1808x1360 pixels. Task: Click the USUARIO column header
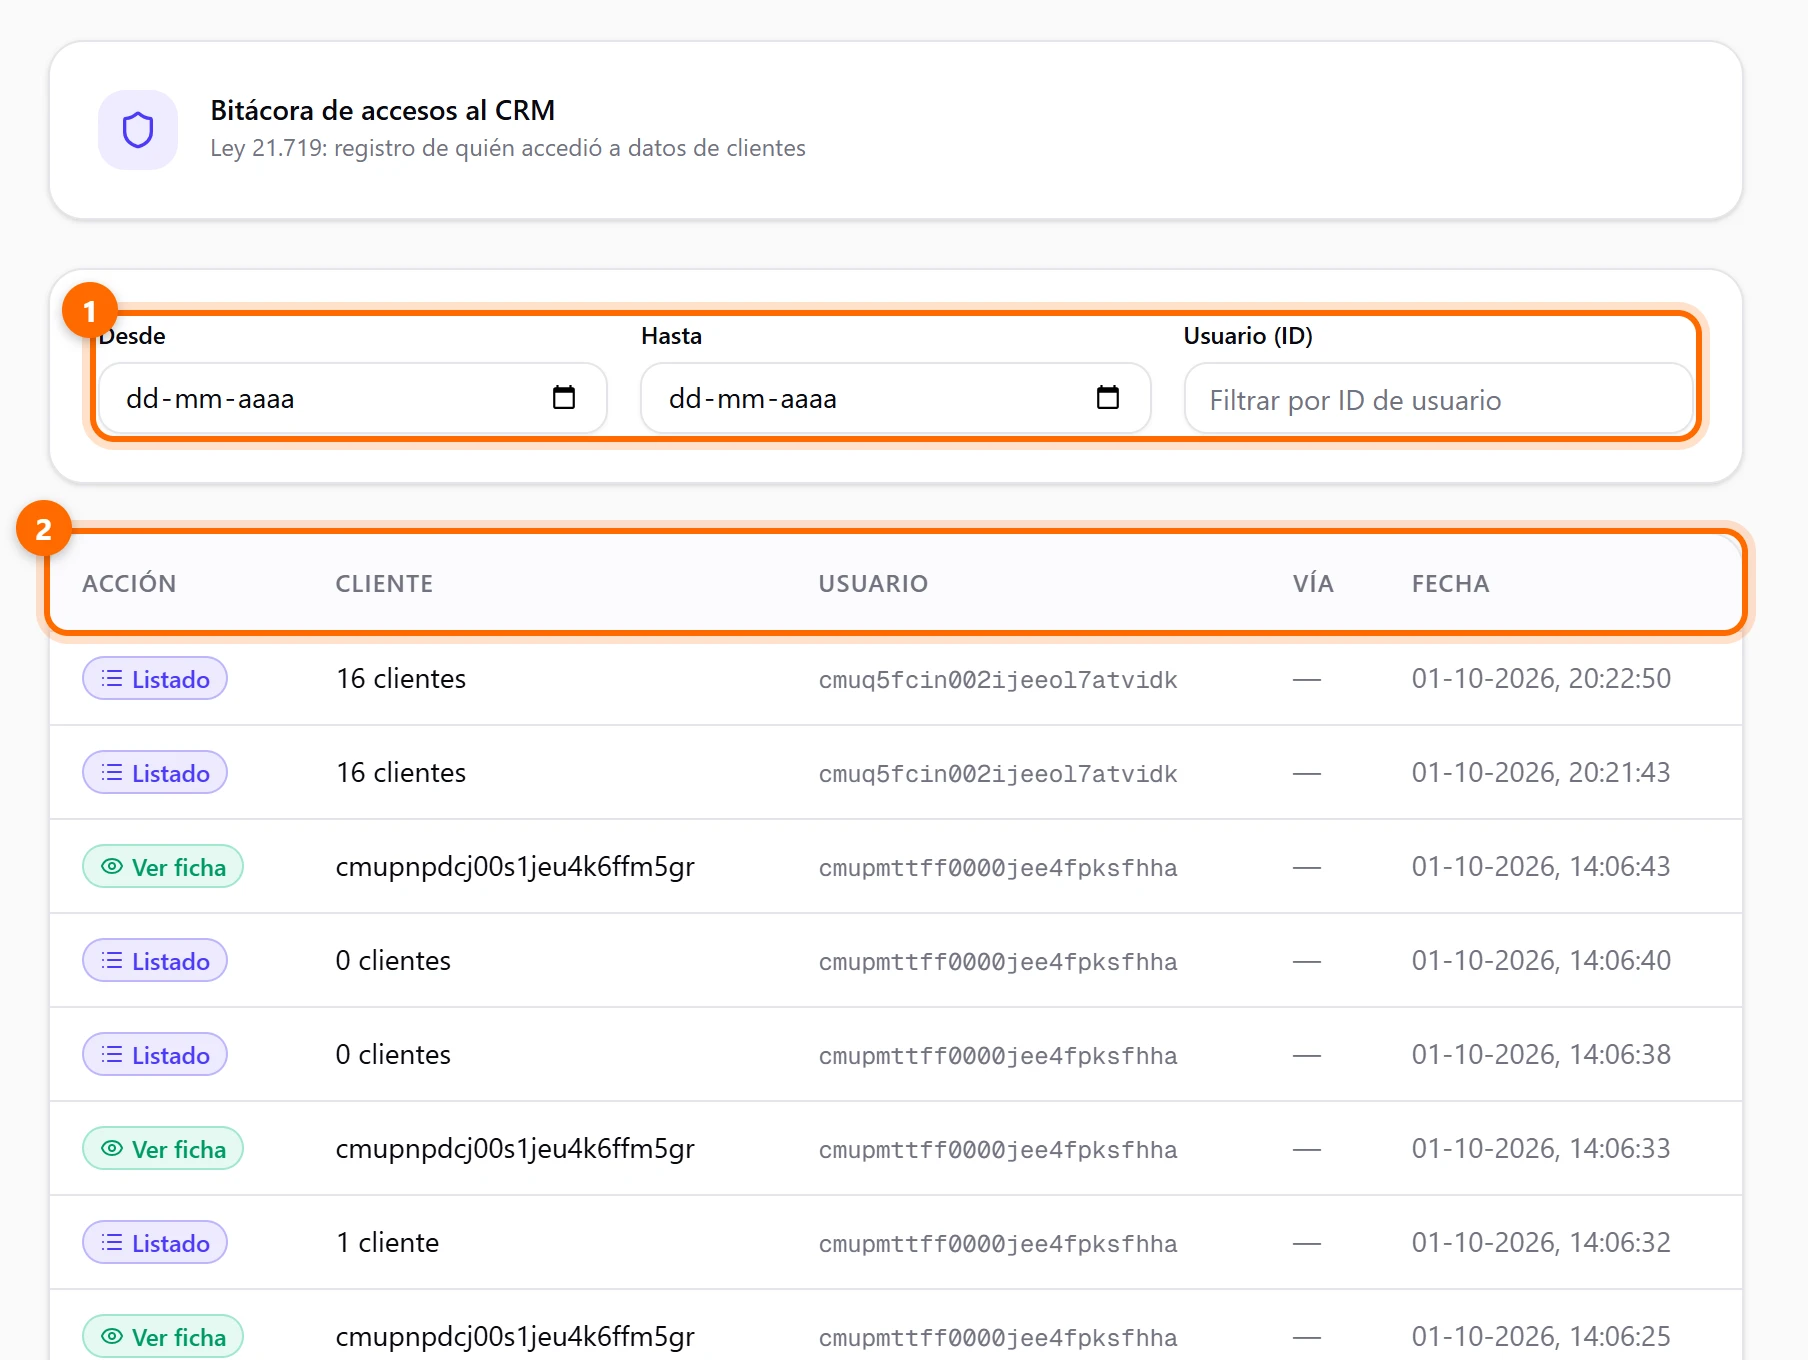pyautogui.click(x=873, y=584)
